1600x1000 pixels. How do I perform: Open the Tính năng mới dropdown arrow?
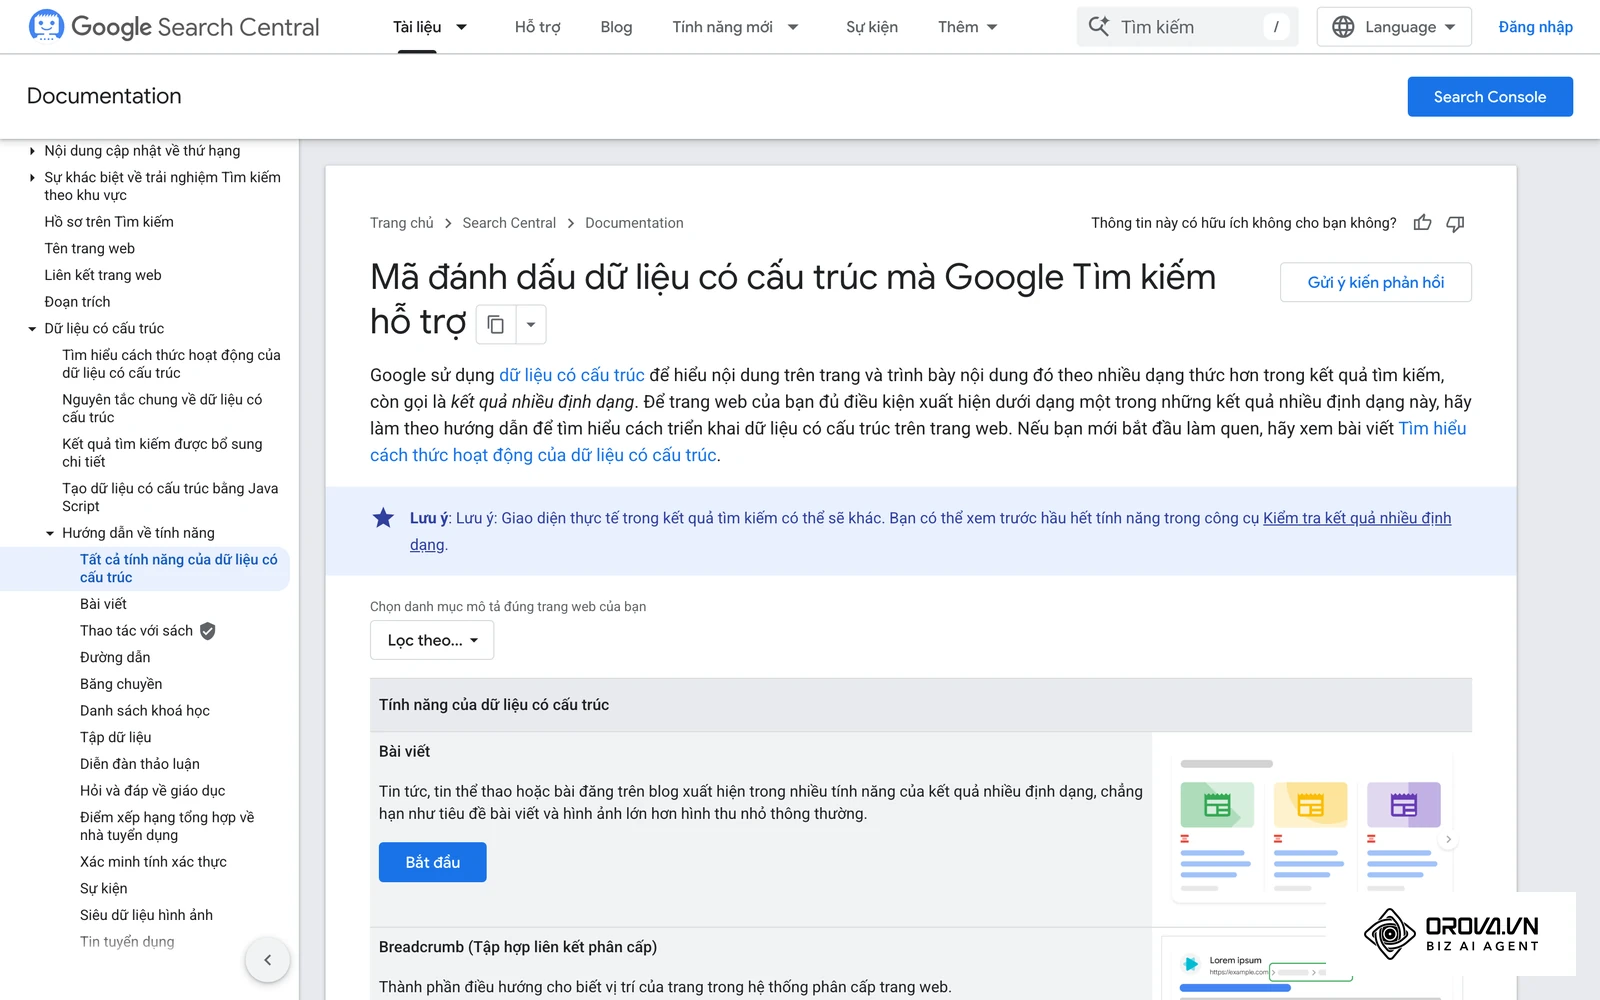click(x=793, y=27)
